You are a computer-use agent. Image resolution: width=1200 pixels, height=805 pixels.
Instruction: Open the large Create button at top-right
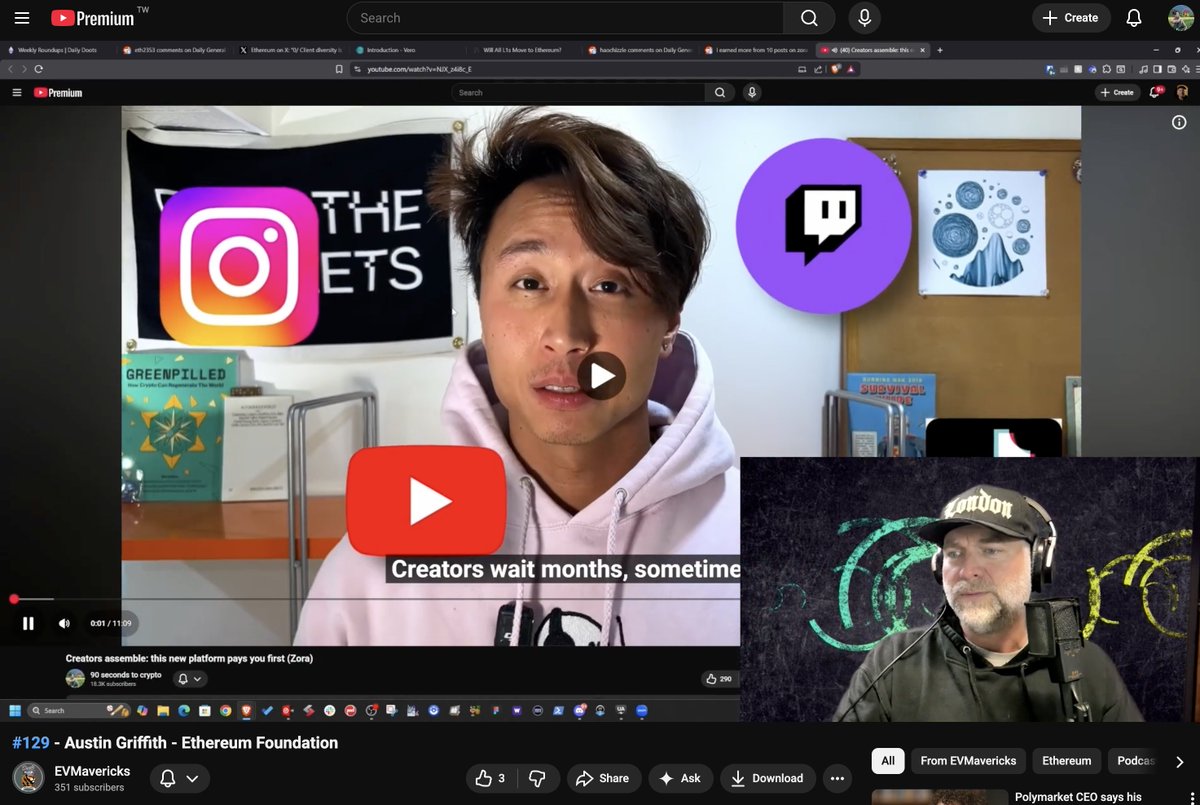(1070, 18)
